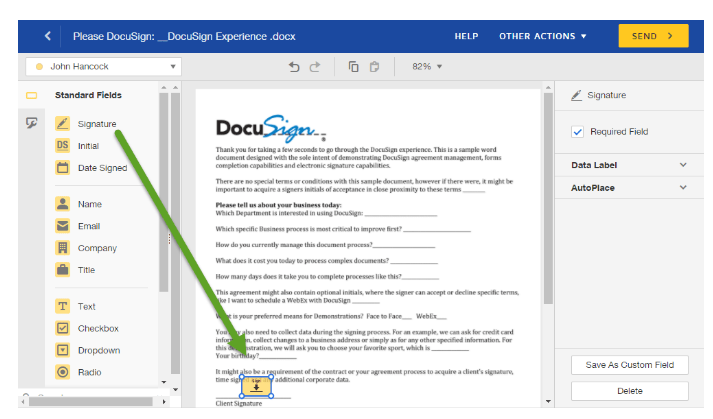The image size is (713, 419).
Task: Click the Client Signature line text
Action: click(239, 404)
